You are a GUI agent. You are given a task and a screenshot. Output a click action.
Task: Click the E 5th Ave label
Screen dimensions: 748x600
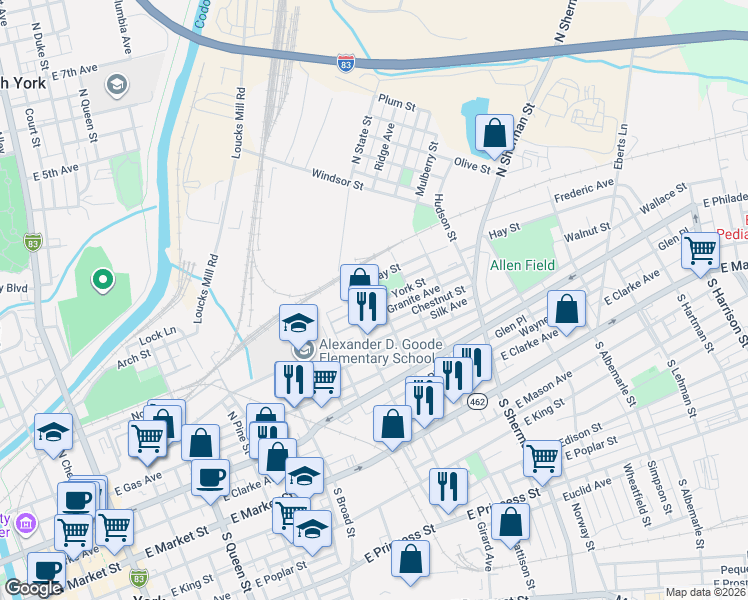point(55,172)
